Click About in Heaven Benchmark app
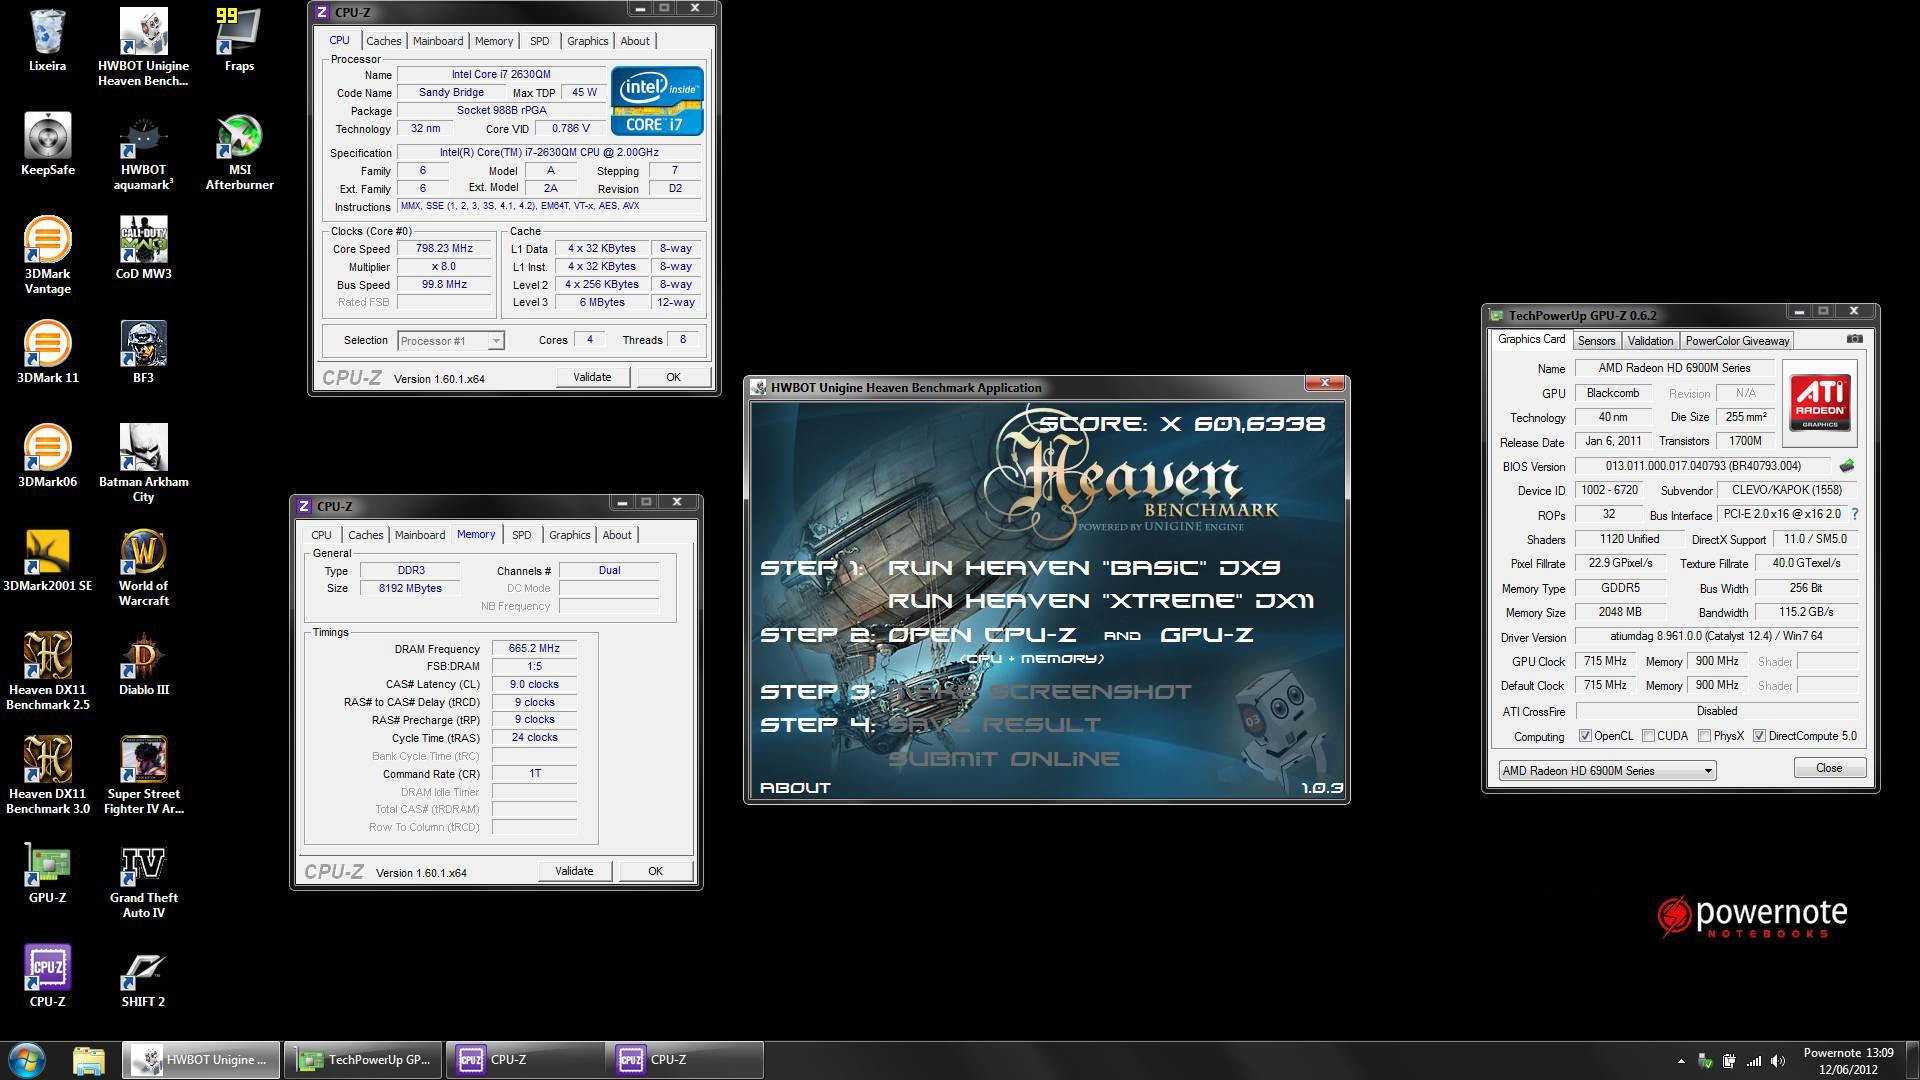The height and width of the screenshot is (1080, 1920). click(795, 788)
